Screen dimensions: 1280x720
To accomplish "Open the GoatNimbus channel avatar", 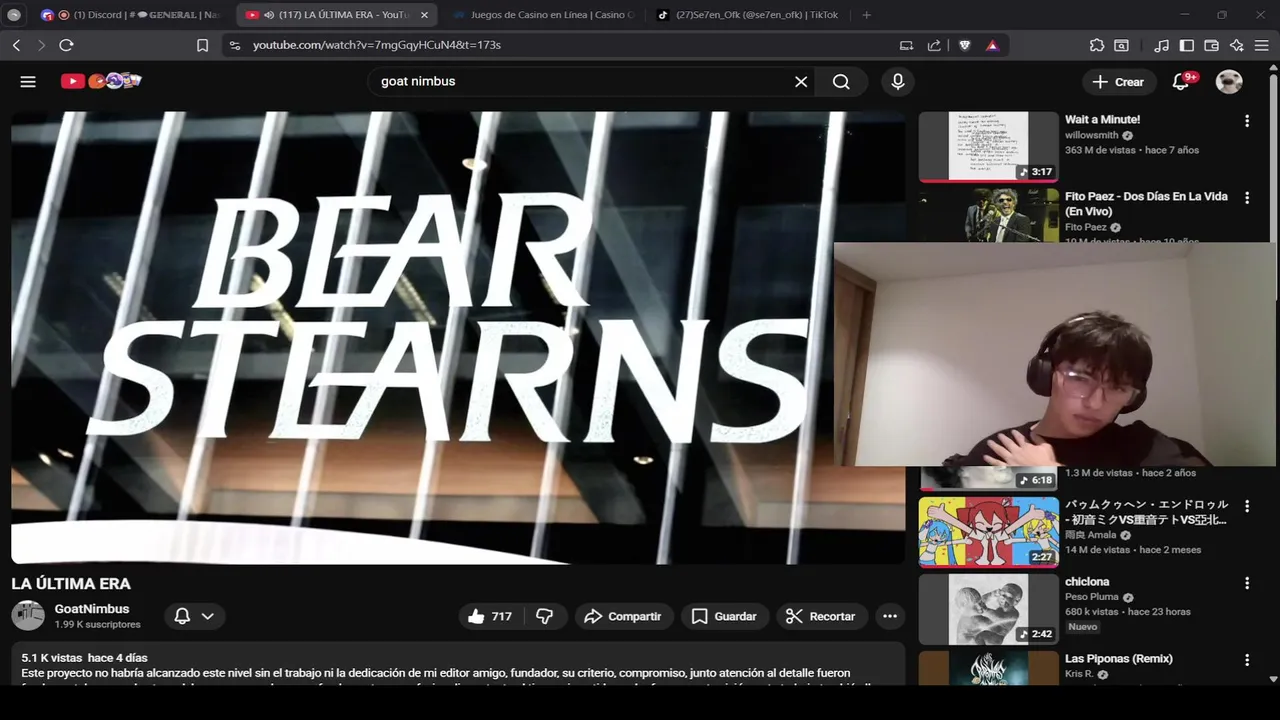I will click(x=28, y=615).
